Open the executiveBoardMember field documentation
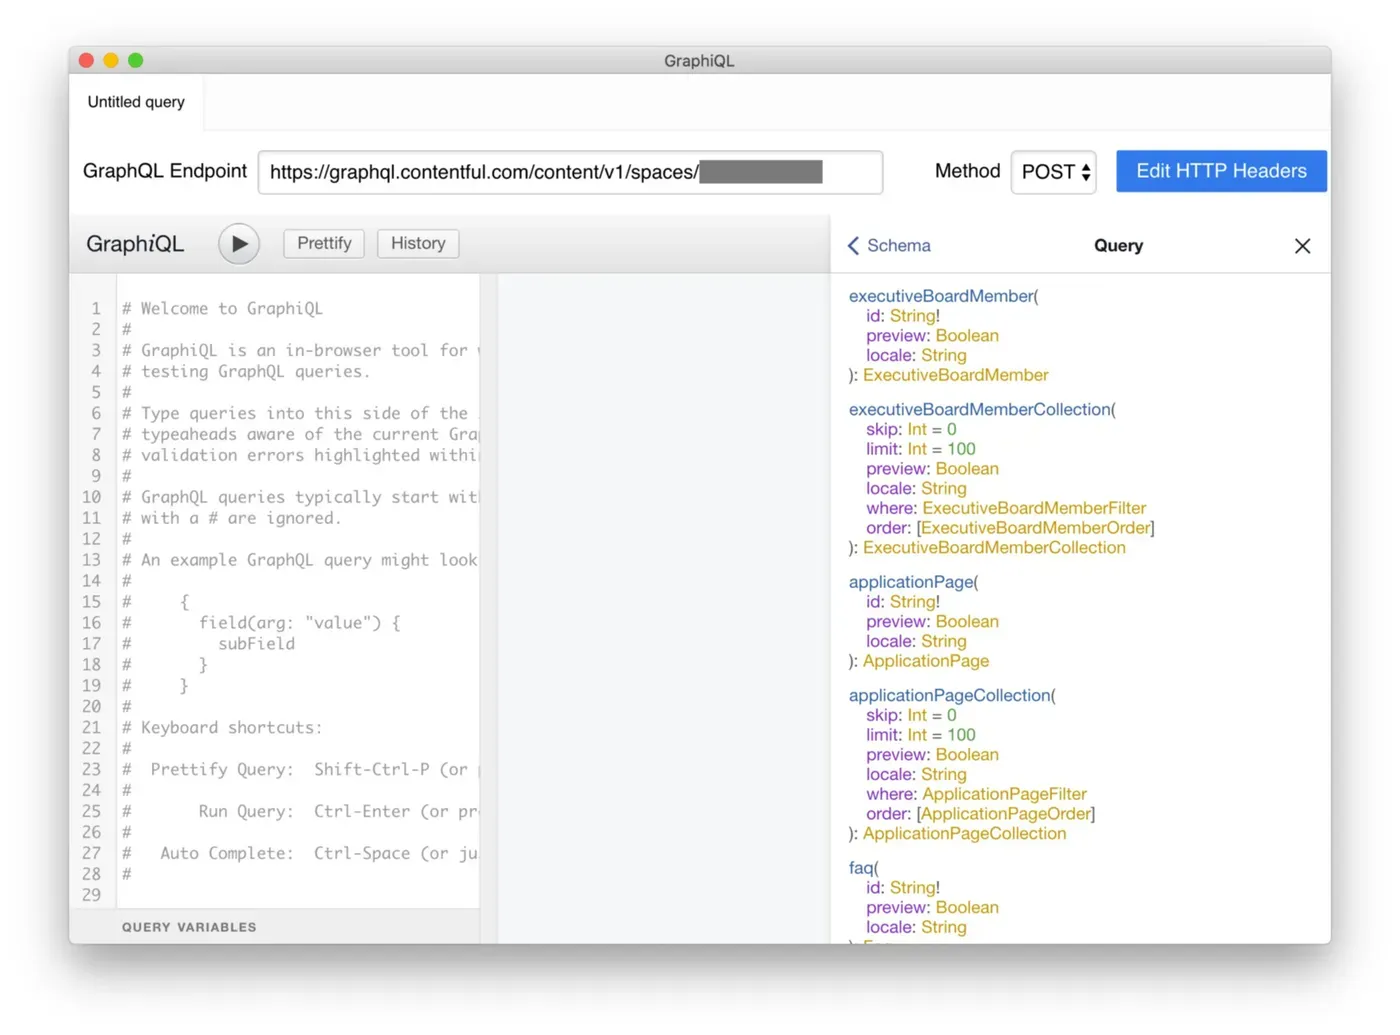The image size is (1400, 1035). [938, 296]
